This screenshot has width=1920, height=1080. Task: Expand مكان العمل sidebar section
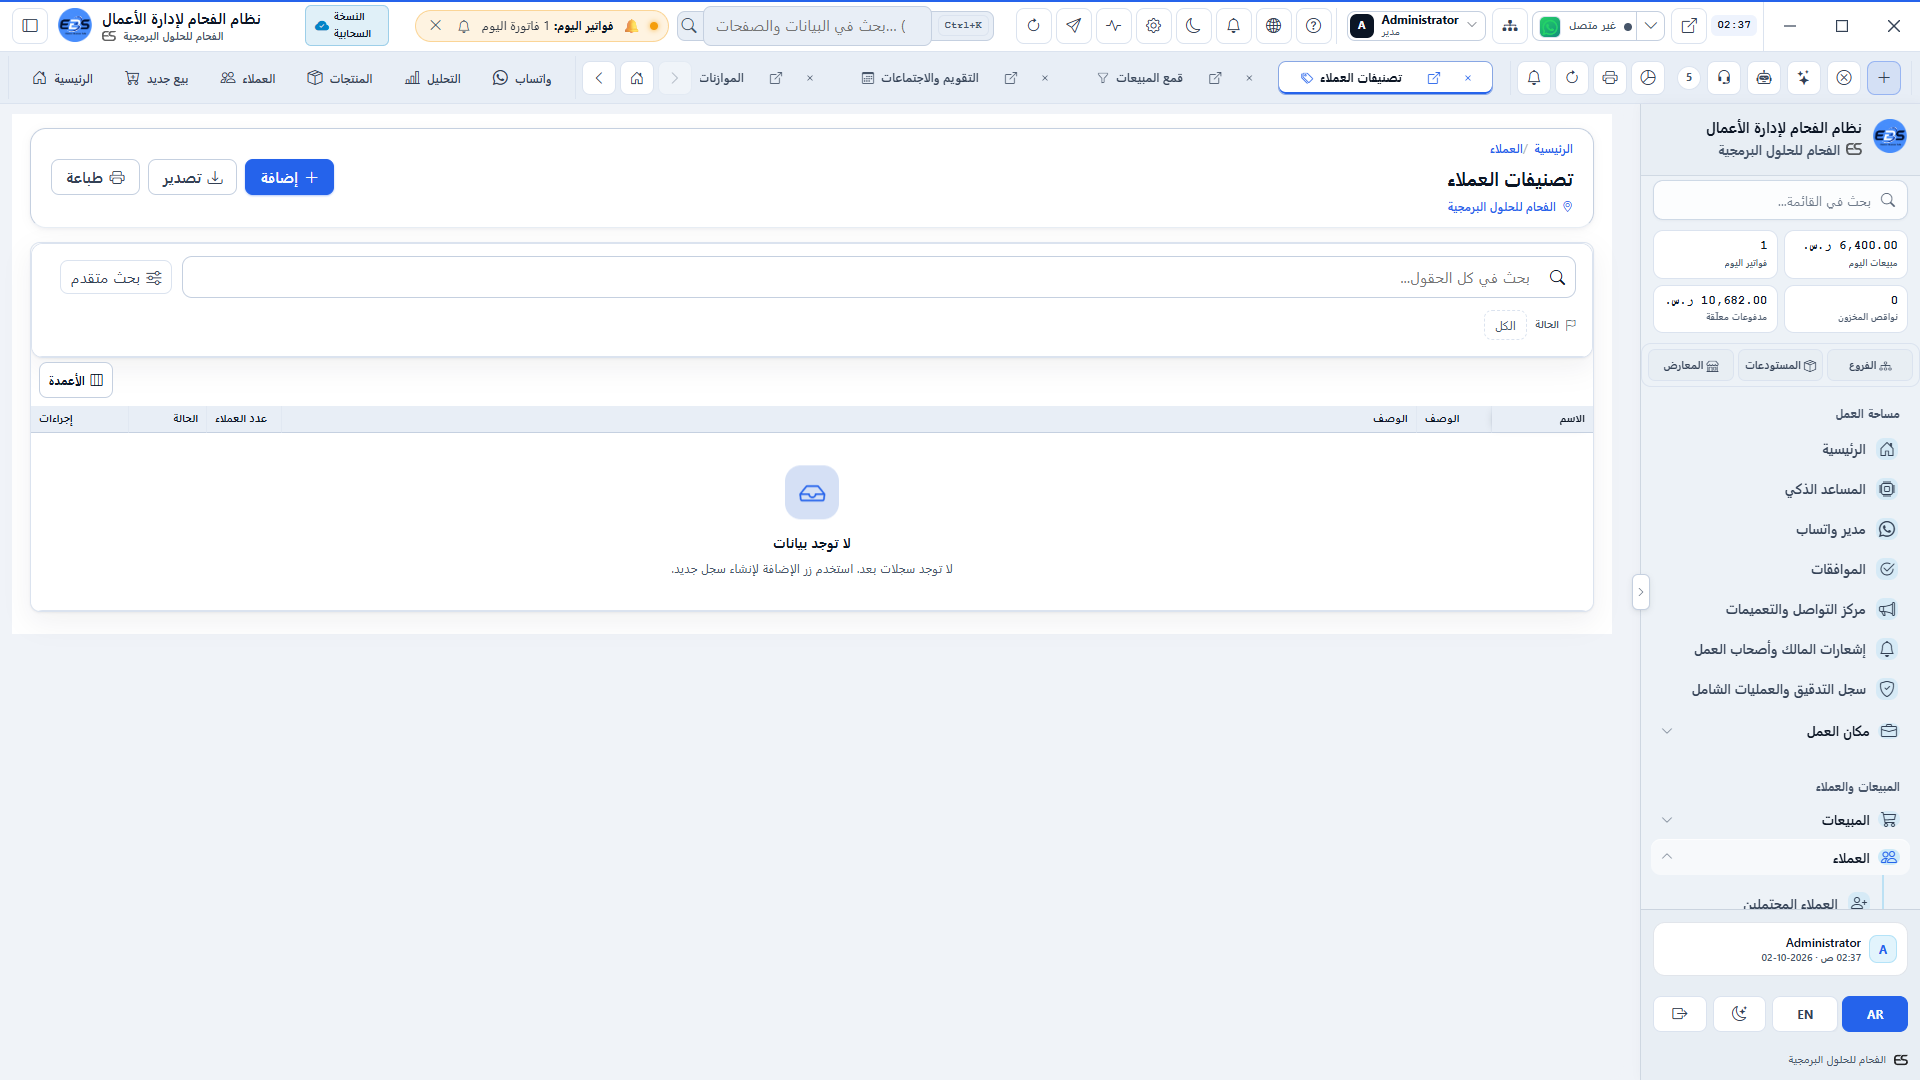coord(1780,732)
